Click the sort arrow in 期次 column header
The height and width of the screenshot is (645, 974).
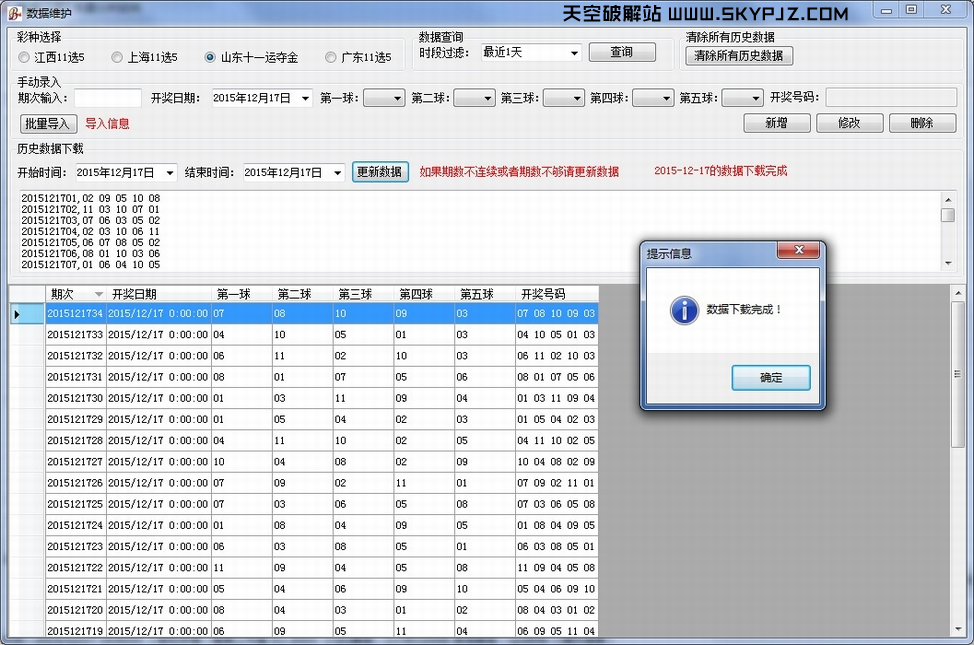(x=98, y=294)
